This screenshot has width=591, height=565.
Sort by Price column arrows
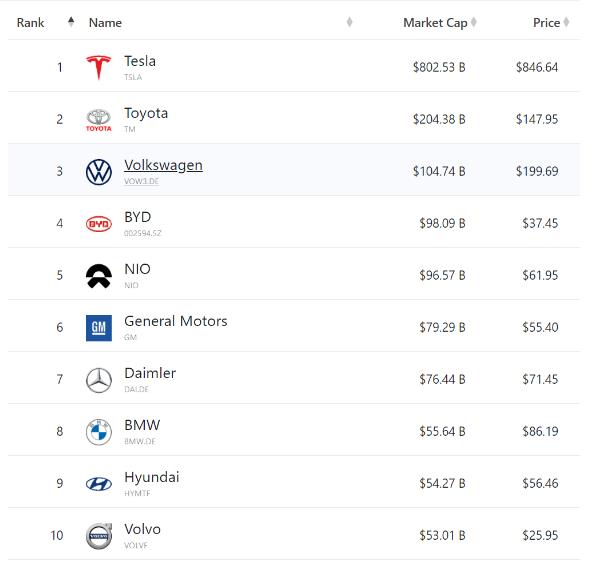(x=566, y=22)
